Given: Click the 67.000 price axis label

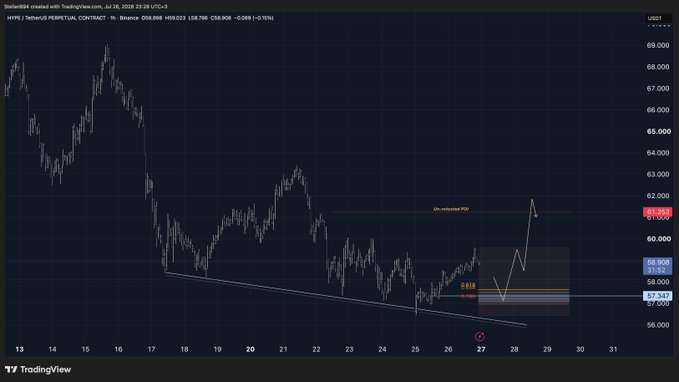Looking at the screenshot, I should tap(657, 88).
